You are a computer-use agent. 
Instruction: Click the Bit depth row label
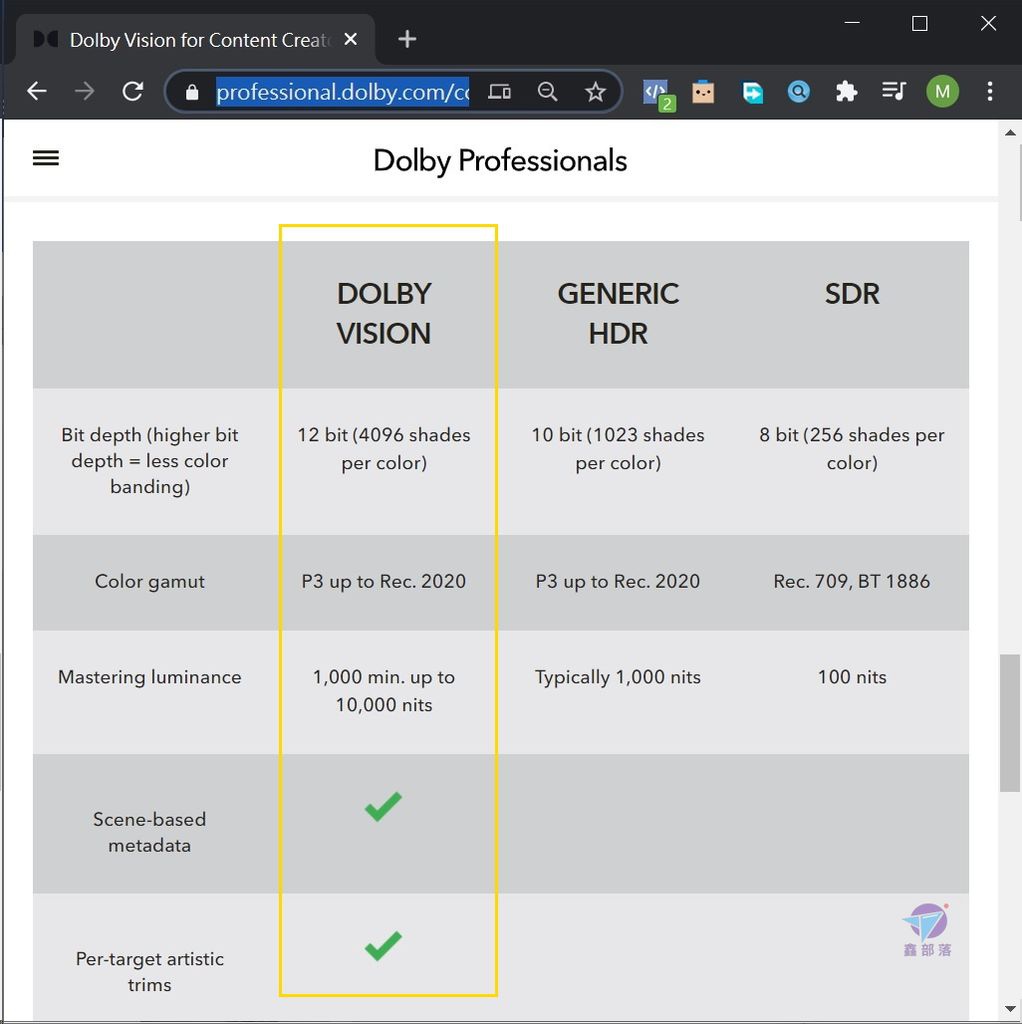[150, 460]
